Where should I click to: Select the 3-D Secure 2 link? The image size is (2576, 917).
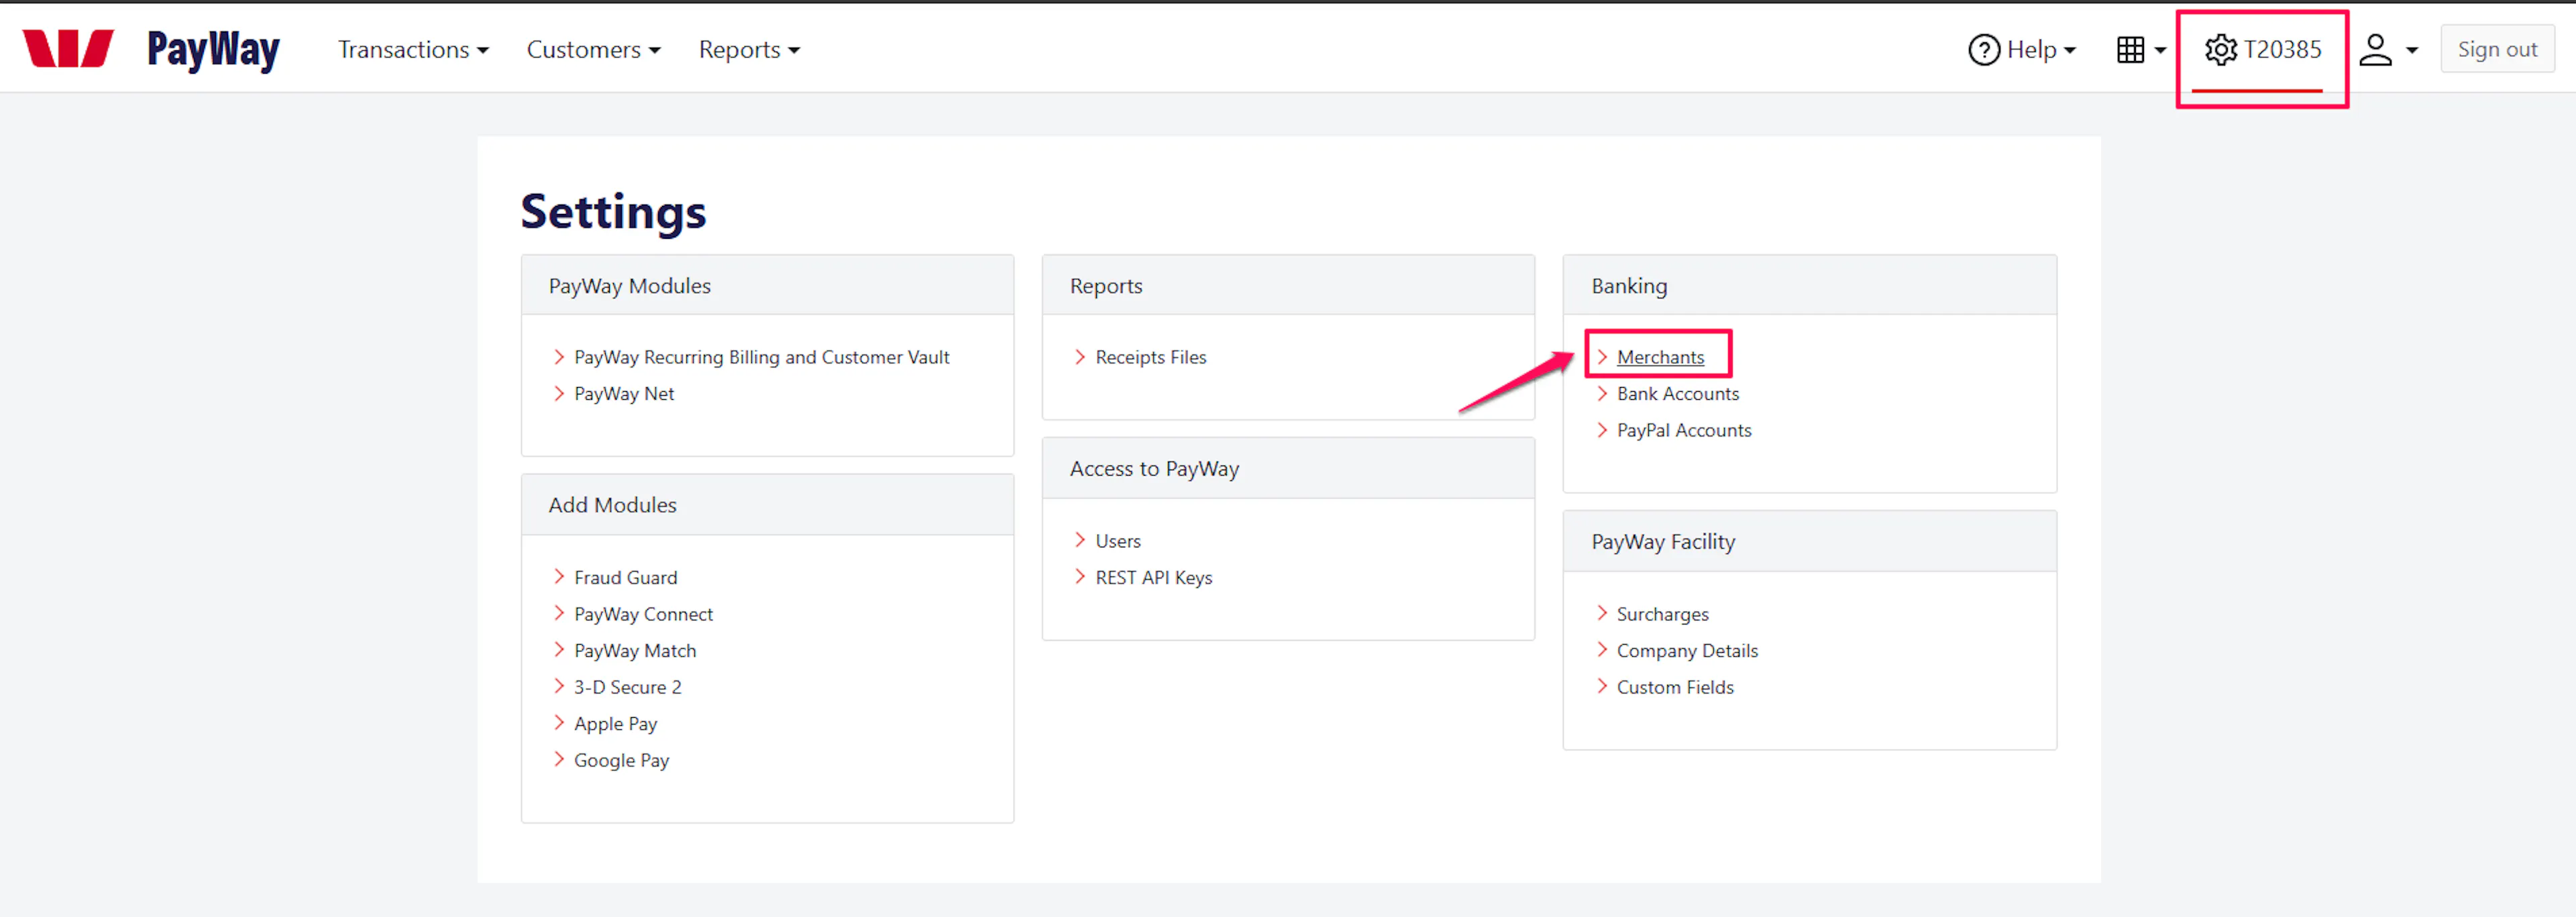[627, 687]
